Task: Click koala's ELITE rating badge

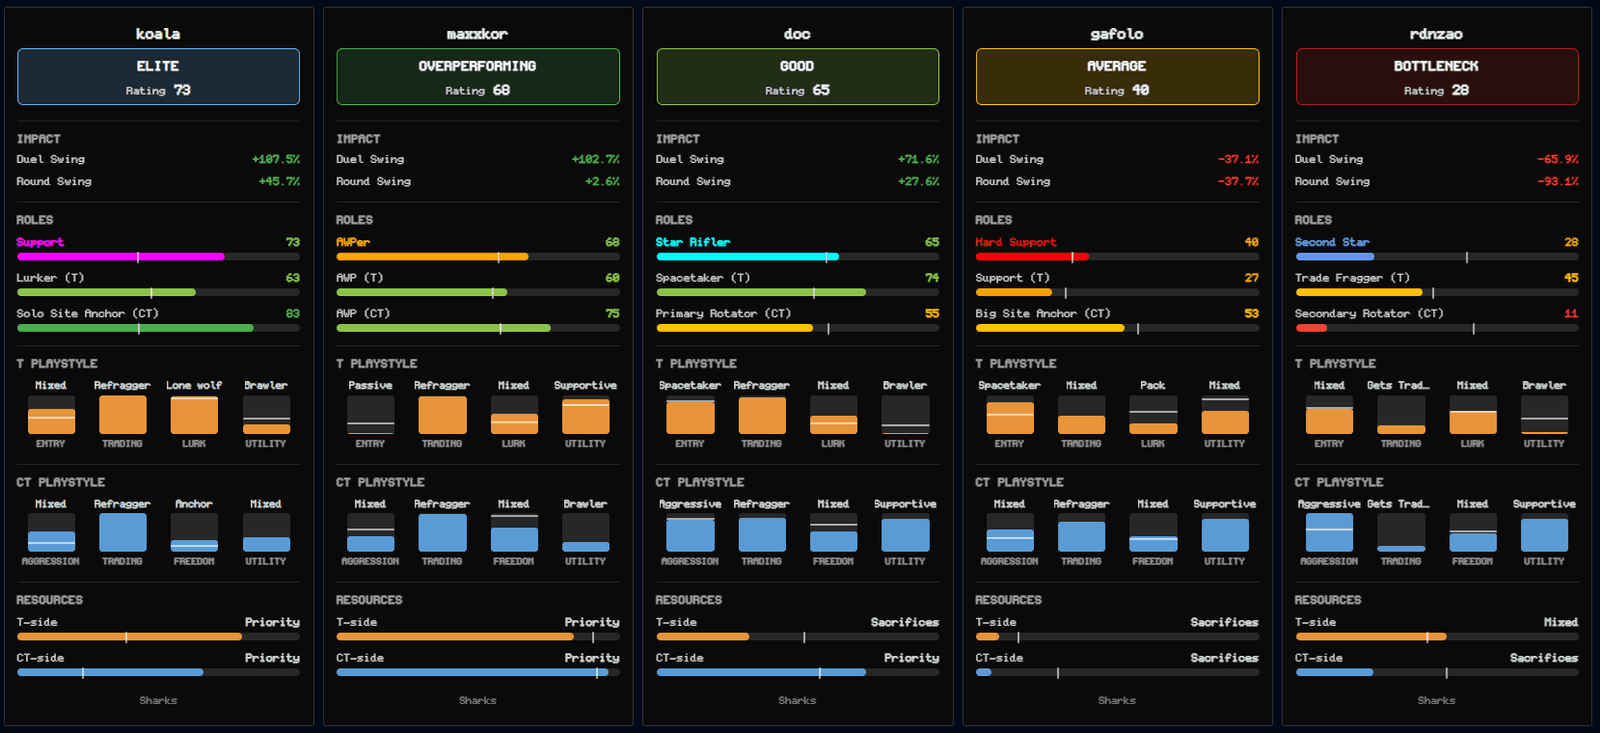Action: tap(158, 77)
